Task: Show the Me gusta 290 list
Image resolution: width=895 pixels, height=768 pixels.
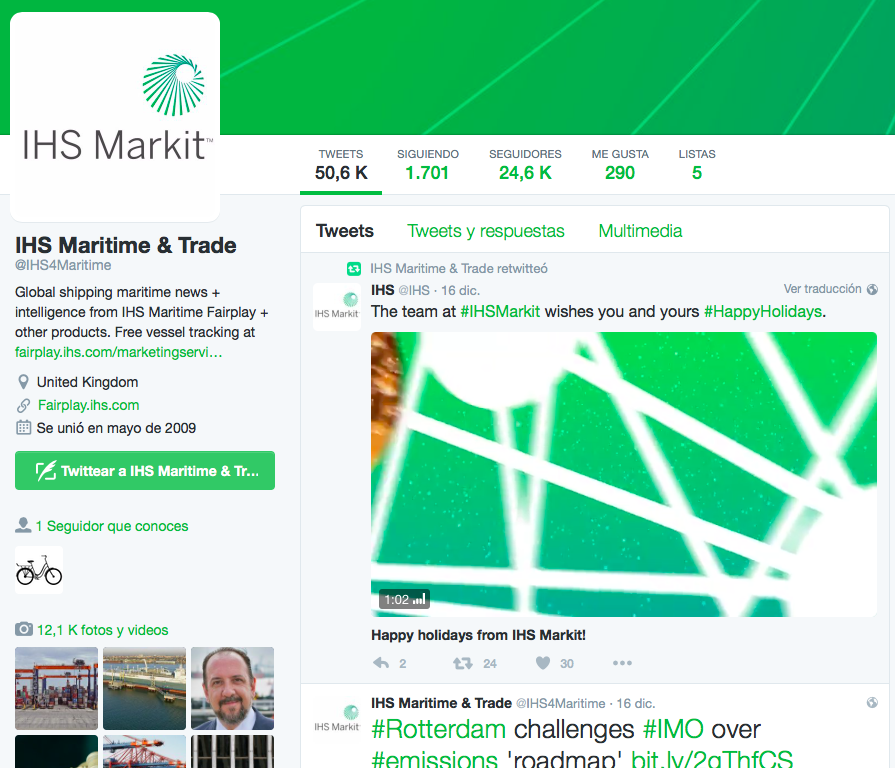Action: (620, 164)
